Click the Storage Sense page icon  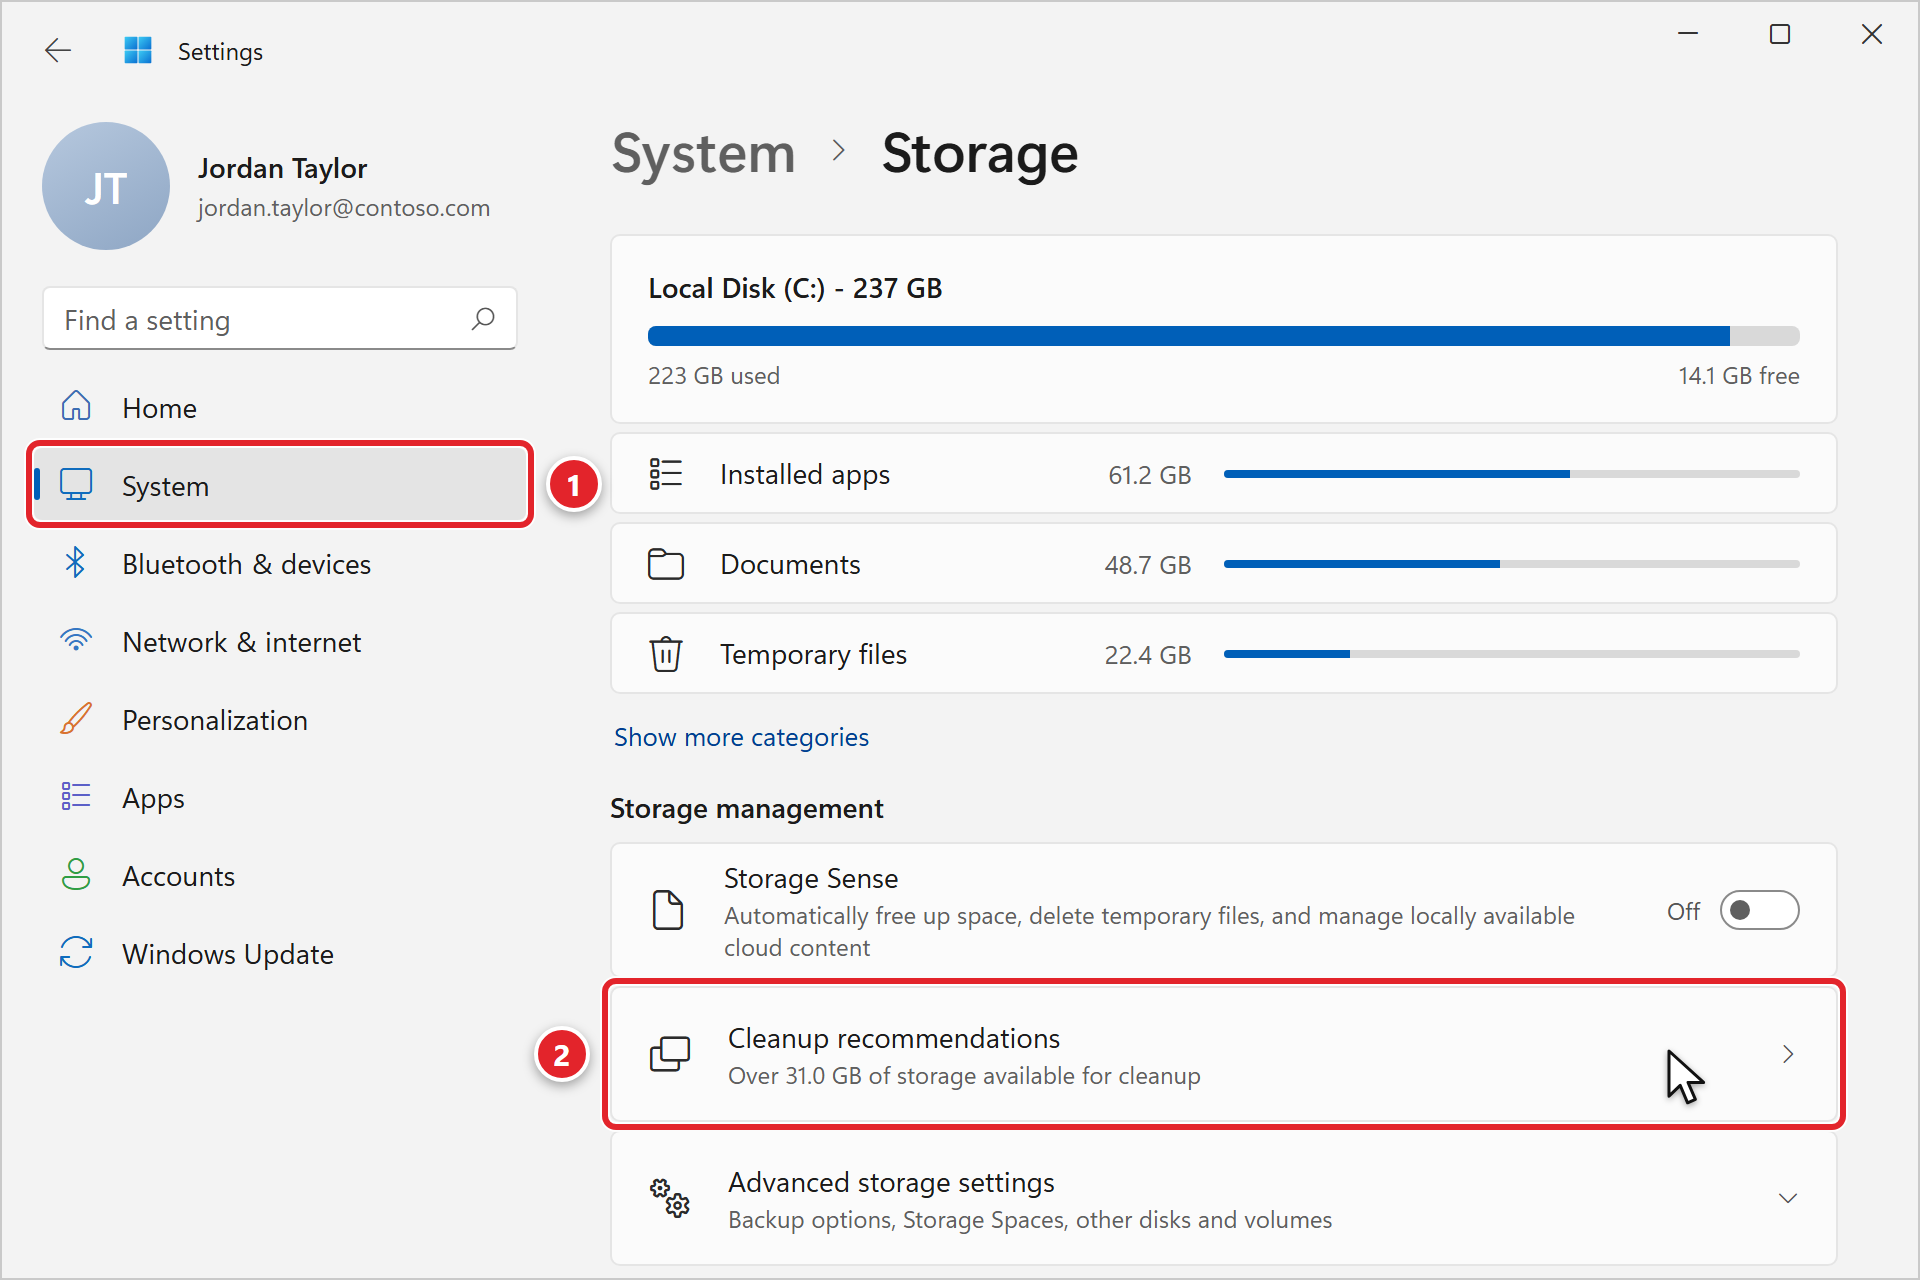(x=668, y=910)
